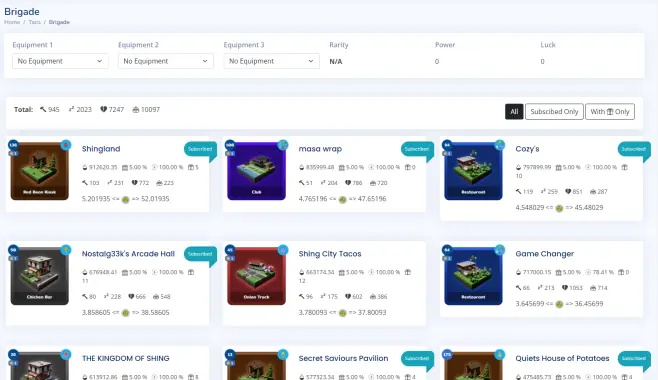658x380 pixels.
Task: Click the Restaurant thumbnail on Cozy's card
Action: tap(473, 171)
